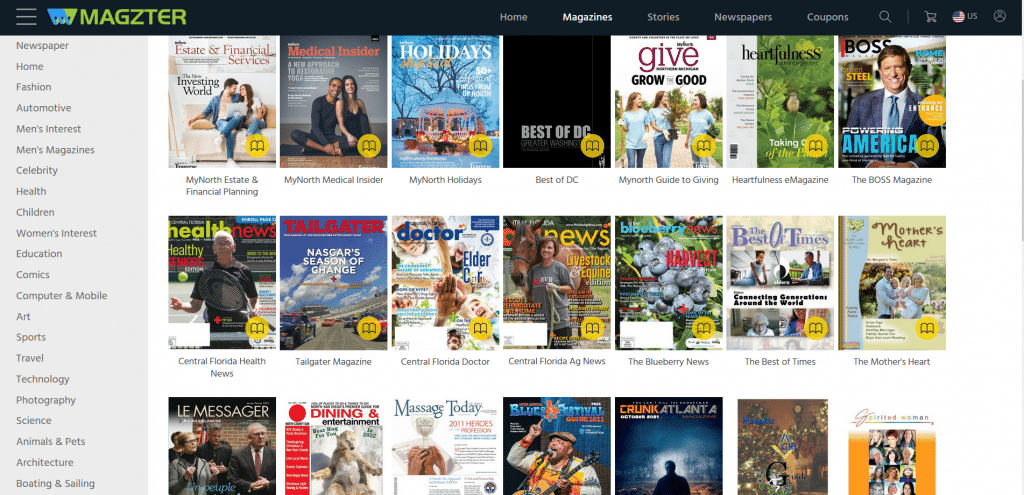The height and width of the screenshot is (495, 1024).
Task: Select the Magazines navigation tab
Action: 587,17
